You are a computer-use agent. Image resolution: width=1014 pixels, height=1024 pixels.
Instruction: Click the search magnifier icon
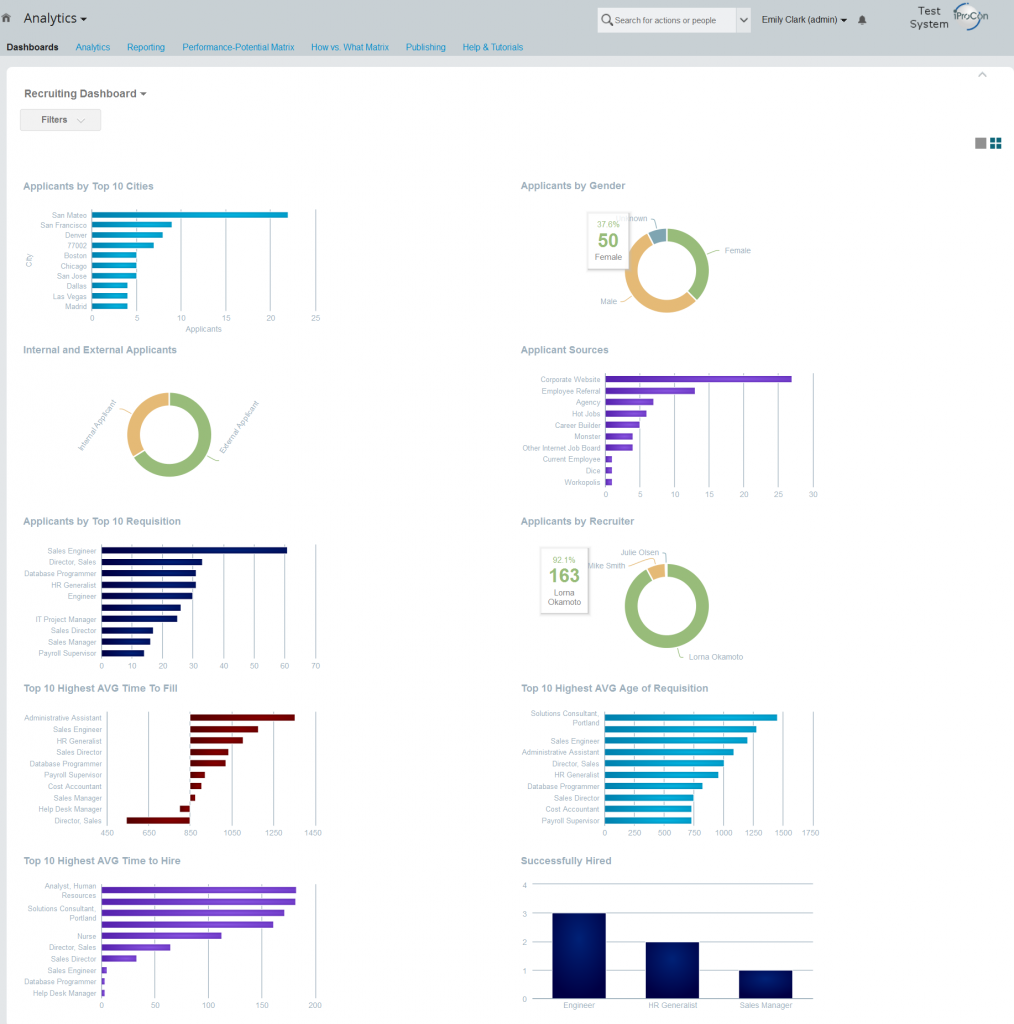tap(607, 19)
